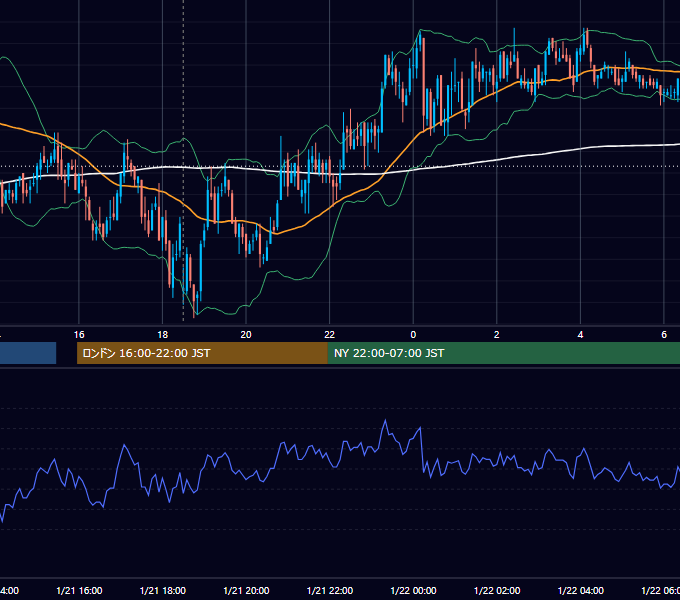
Task: Click the 22 hour label on price chart axis
Action: [330, 335]
